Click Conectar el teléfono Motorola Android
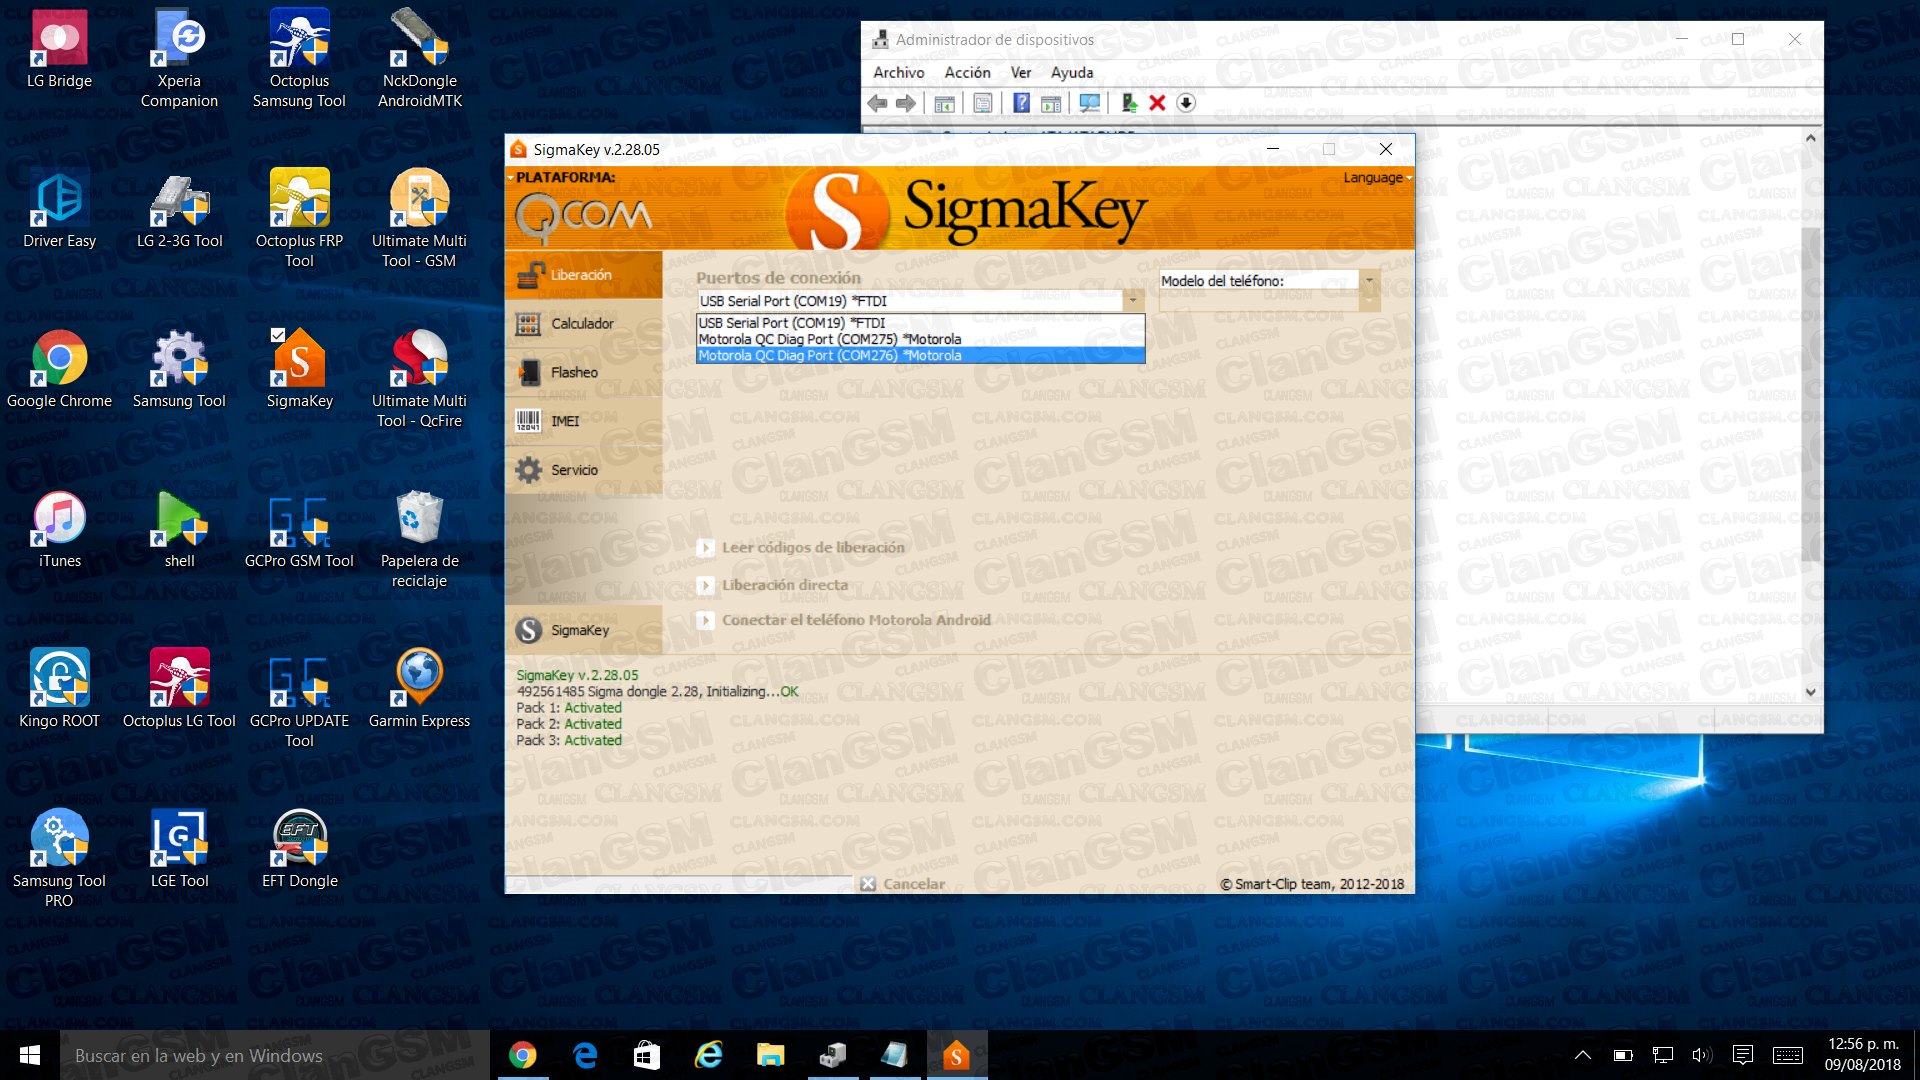The width and height of the screenshot is (1920, 1080). click(x=845, y=620)
